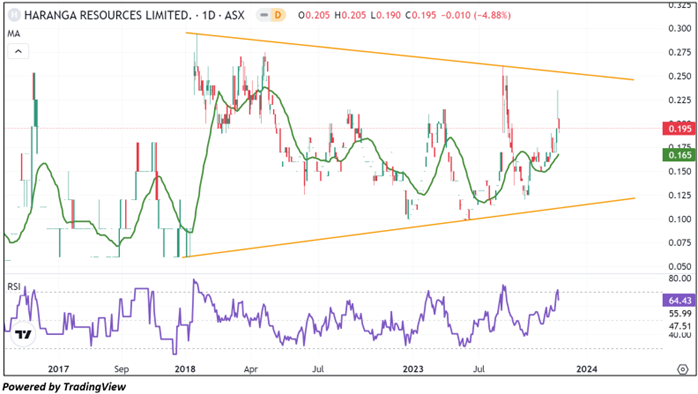Click the 0.125 price scale label
This screenshot has height=394, width=698.
(x=680, y=195)
